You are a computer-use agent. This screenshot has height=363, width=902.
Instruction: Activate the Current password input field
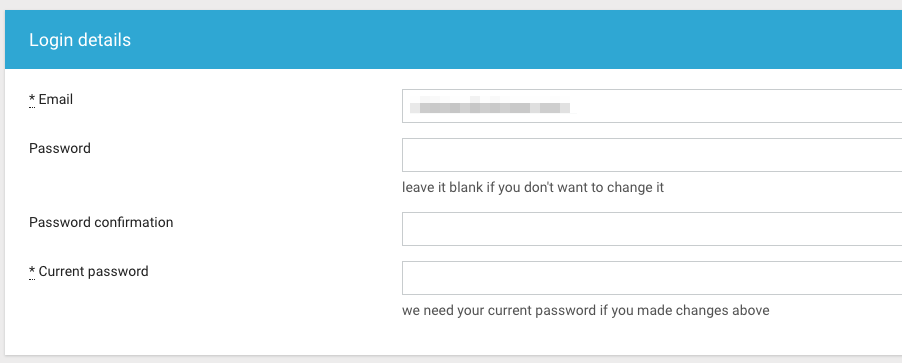[652, 278]
